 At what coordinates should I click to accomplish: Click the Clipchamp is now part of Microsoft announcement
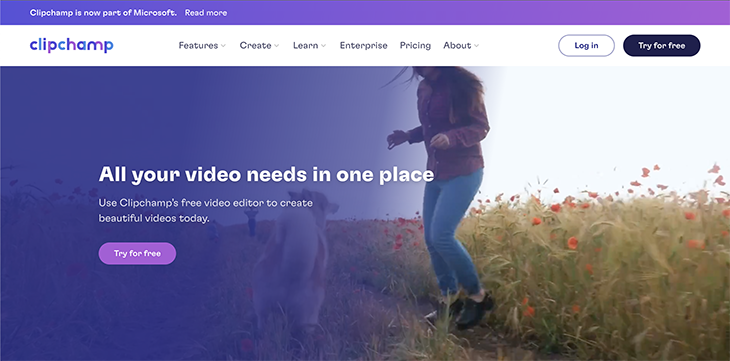tap(103, 13)
